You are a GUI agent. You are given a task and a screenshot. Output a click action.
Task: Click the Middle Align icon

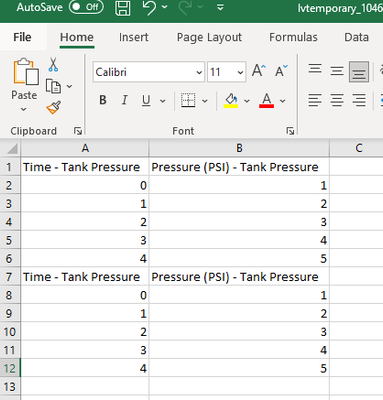click(337, 71)
